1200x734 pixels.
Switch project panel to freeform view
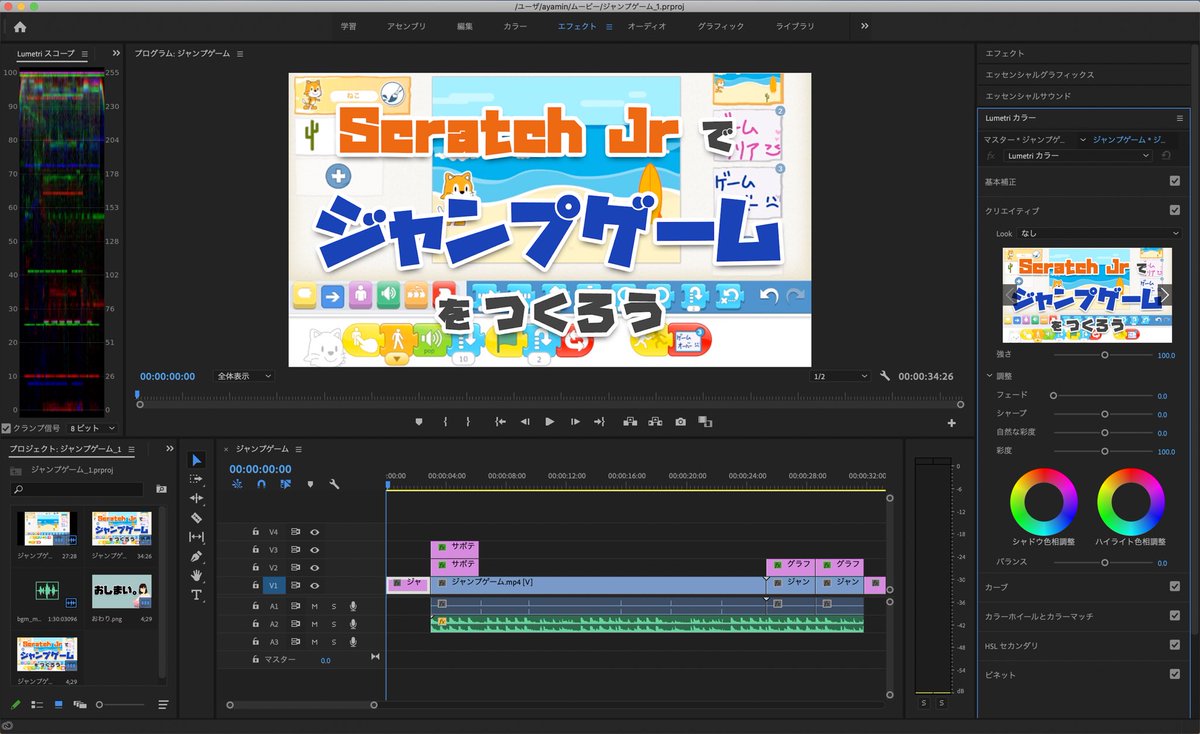79,705
